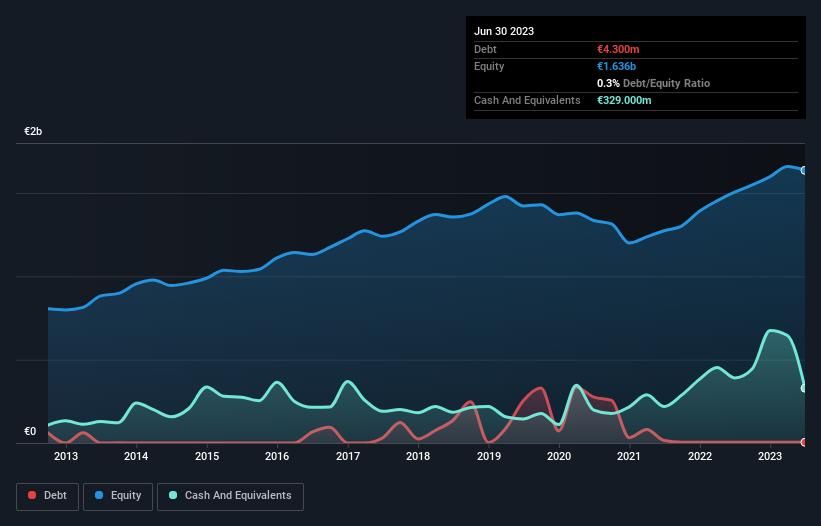Image resolution: width=821 pixels, height=526 pixels.
Task: Click the red Debt endpoint marker on chart
Action: tap(803, 441)
